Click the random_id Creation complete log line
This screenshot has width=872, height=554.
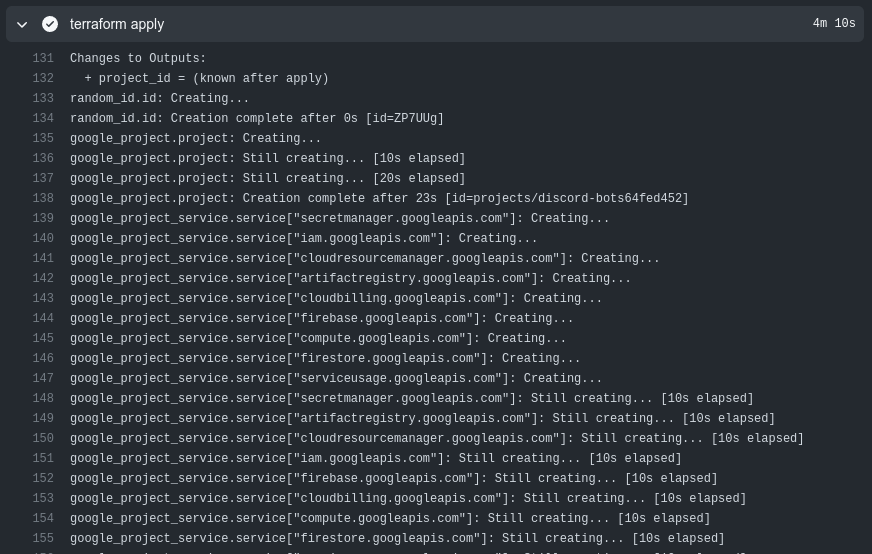point(257,118)
